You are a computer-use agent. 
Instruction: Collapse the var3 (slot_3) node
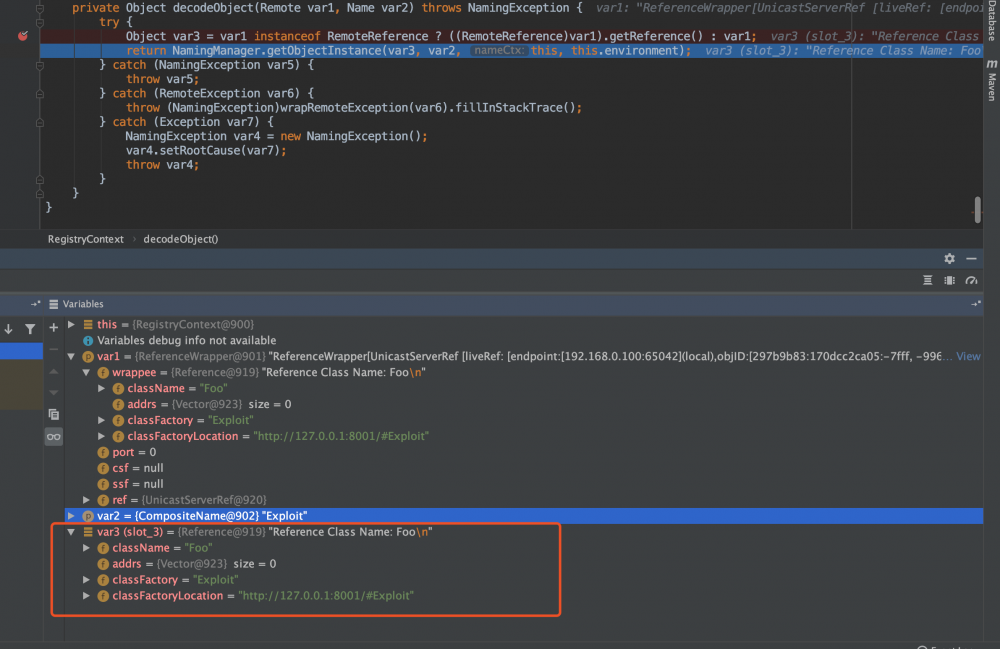[71, 532]
